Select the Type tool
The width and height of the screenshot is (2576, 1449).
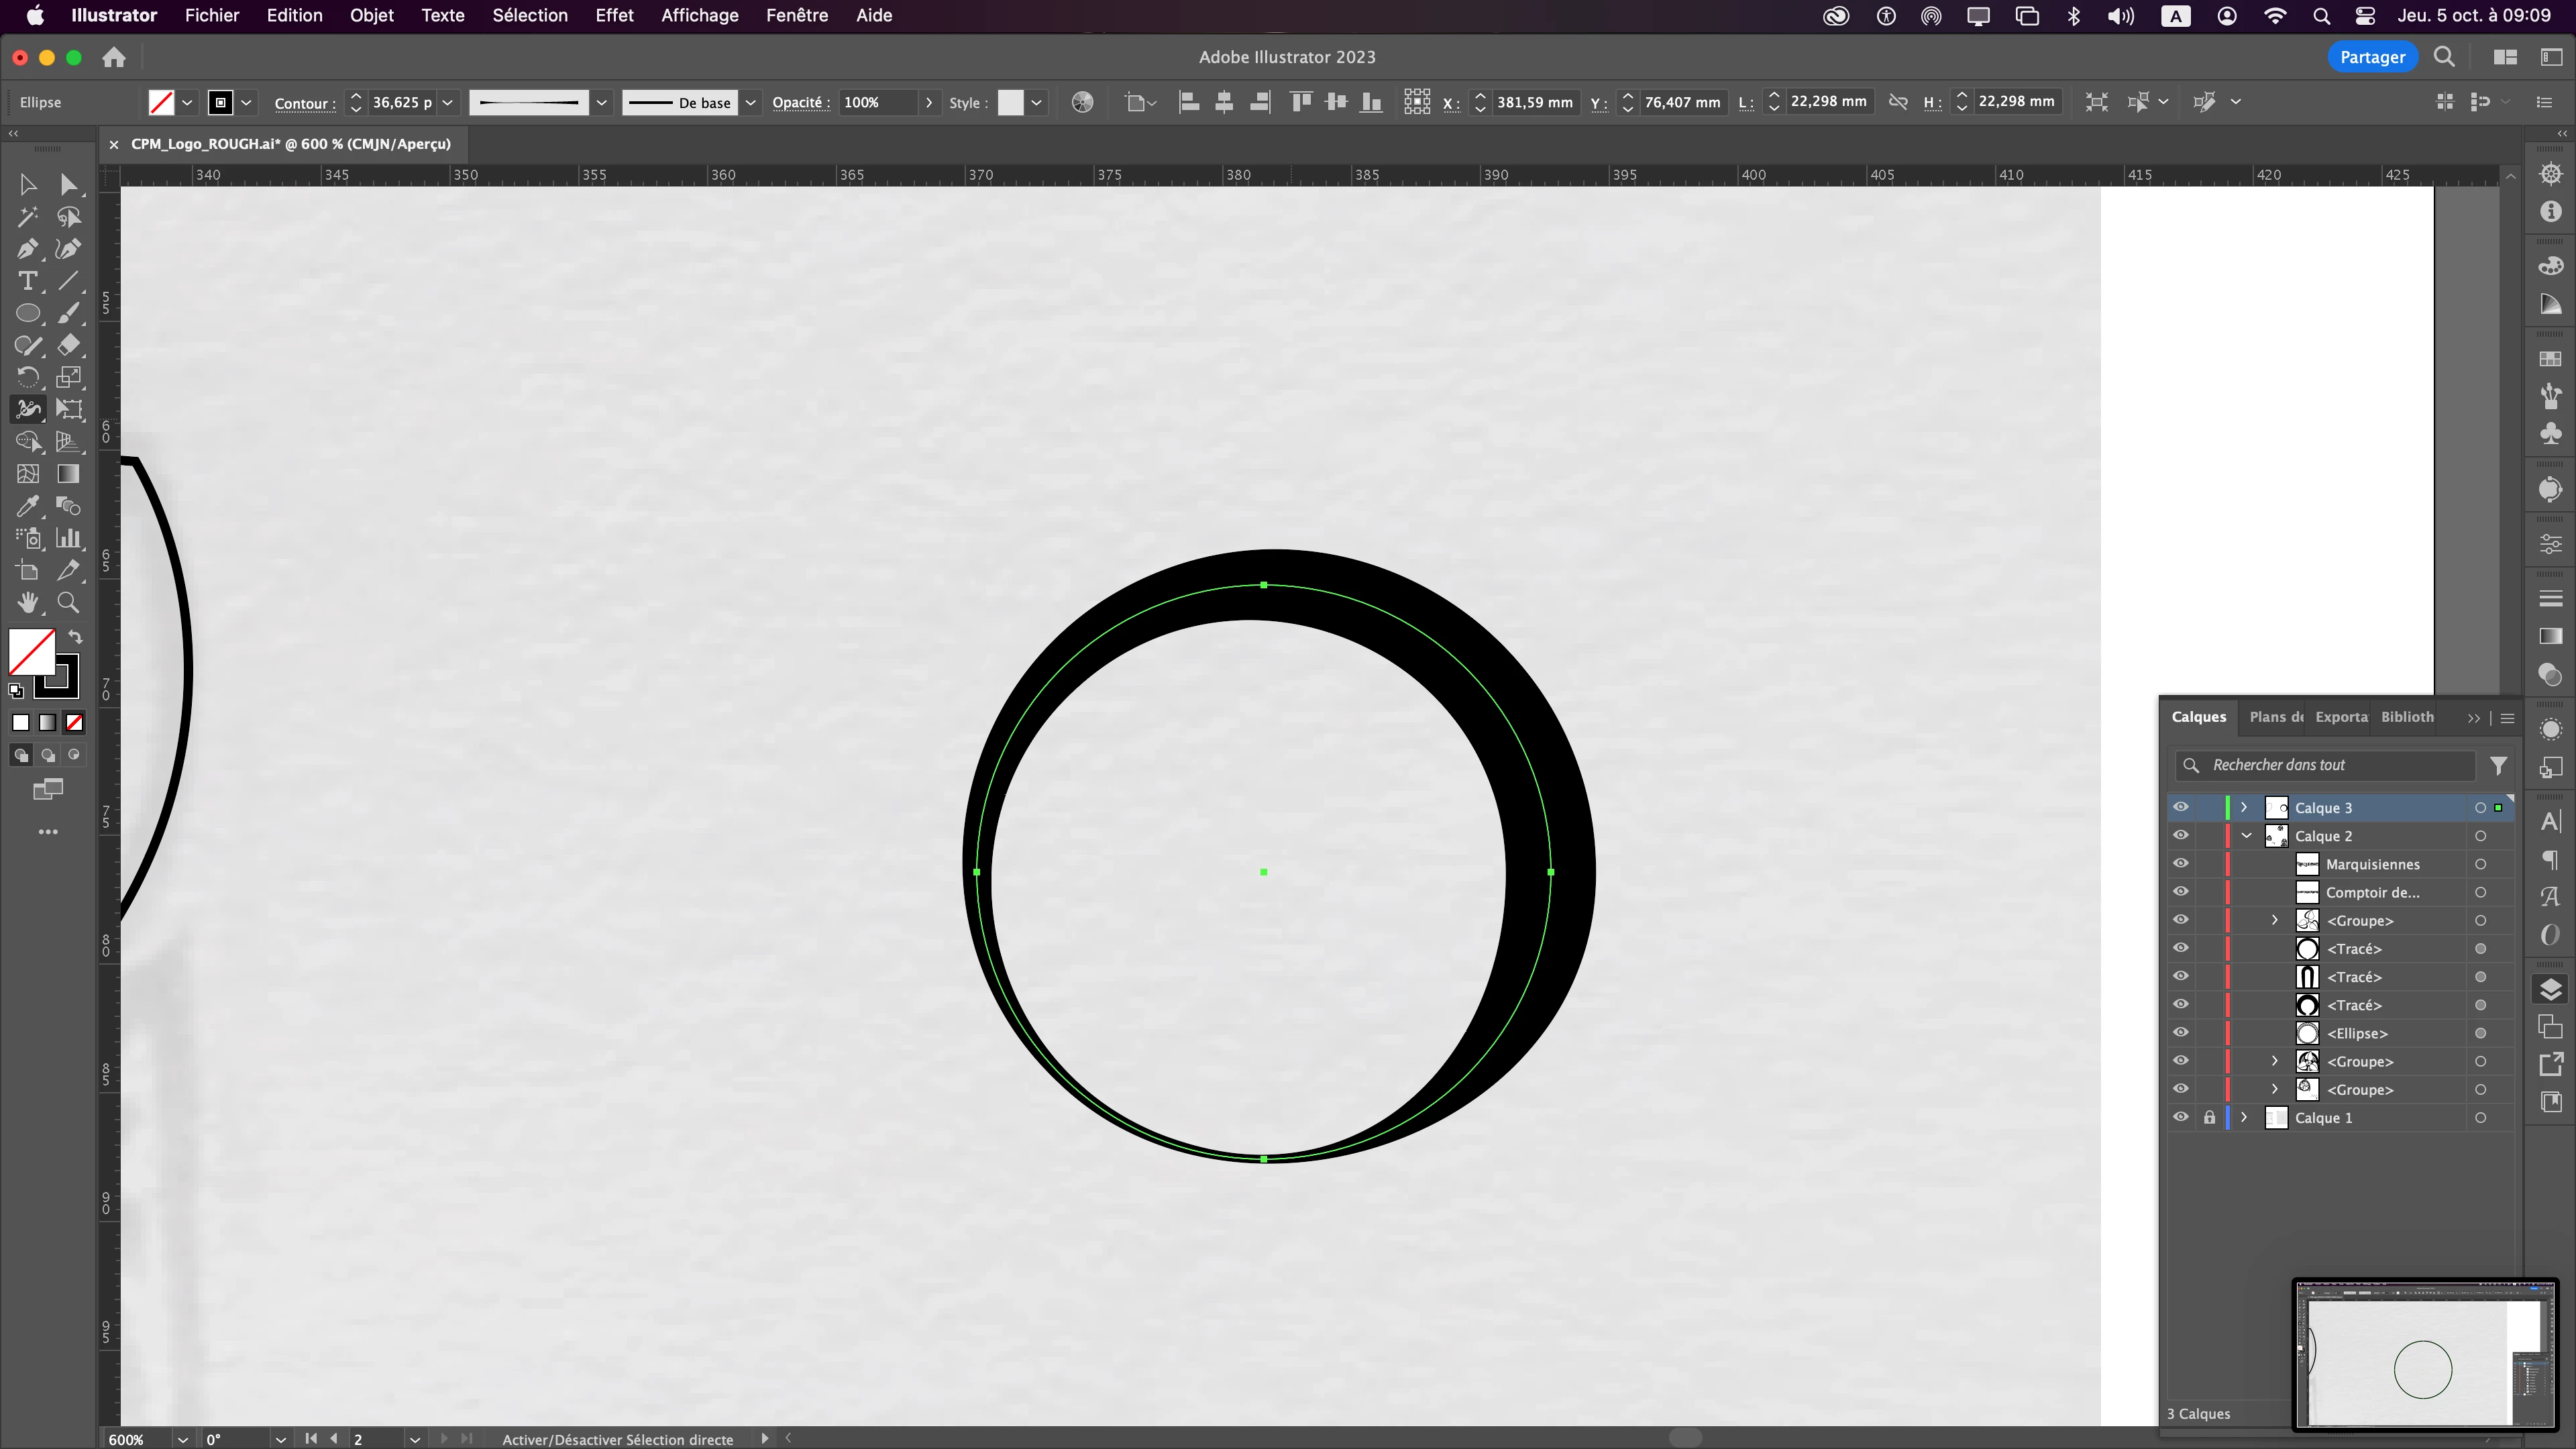pyautogui.click(x=27, y=281)
